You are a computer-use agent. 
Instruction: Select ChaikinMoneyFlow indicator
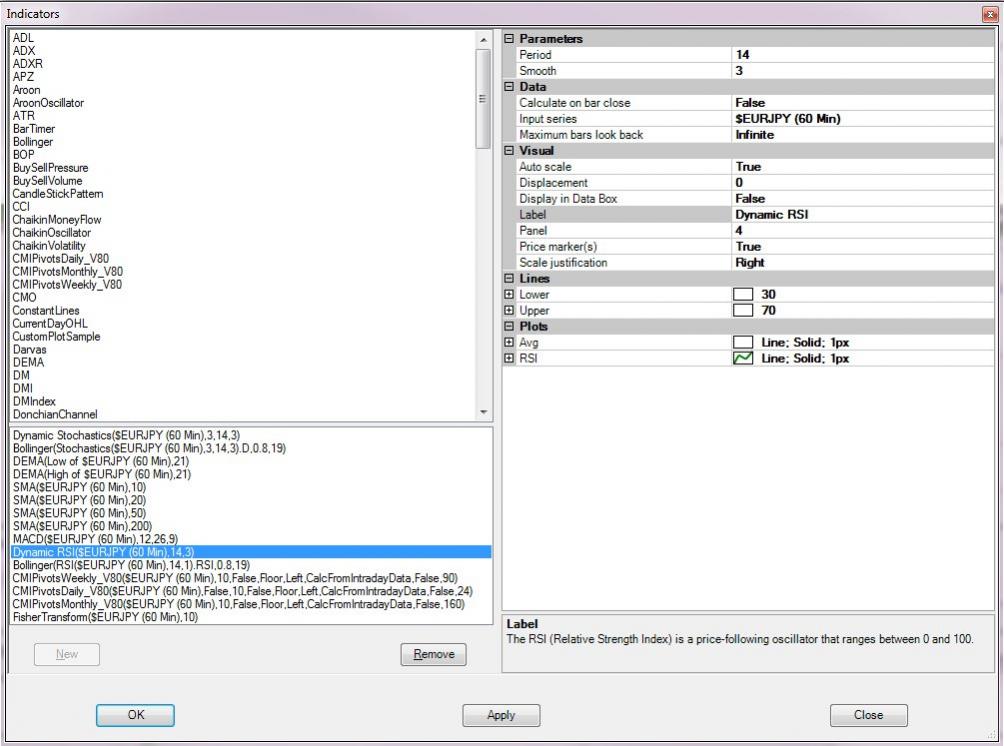pos(57,220)
